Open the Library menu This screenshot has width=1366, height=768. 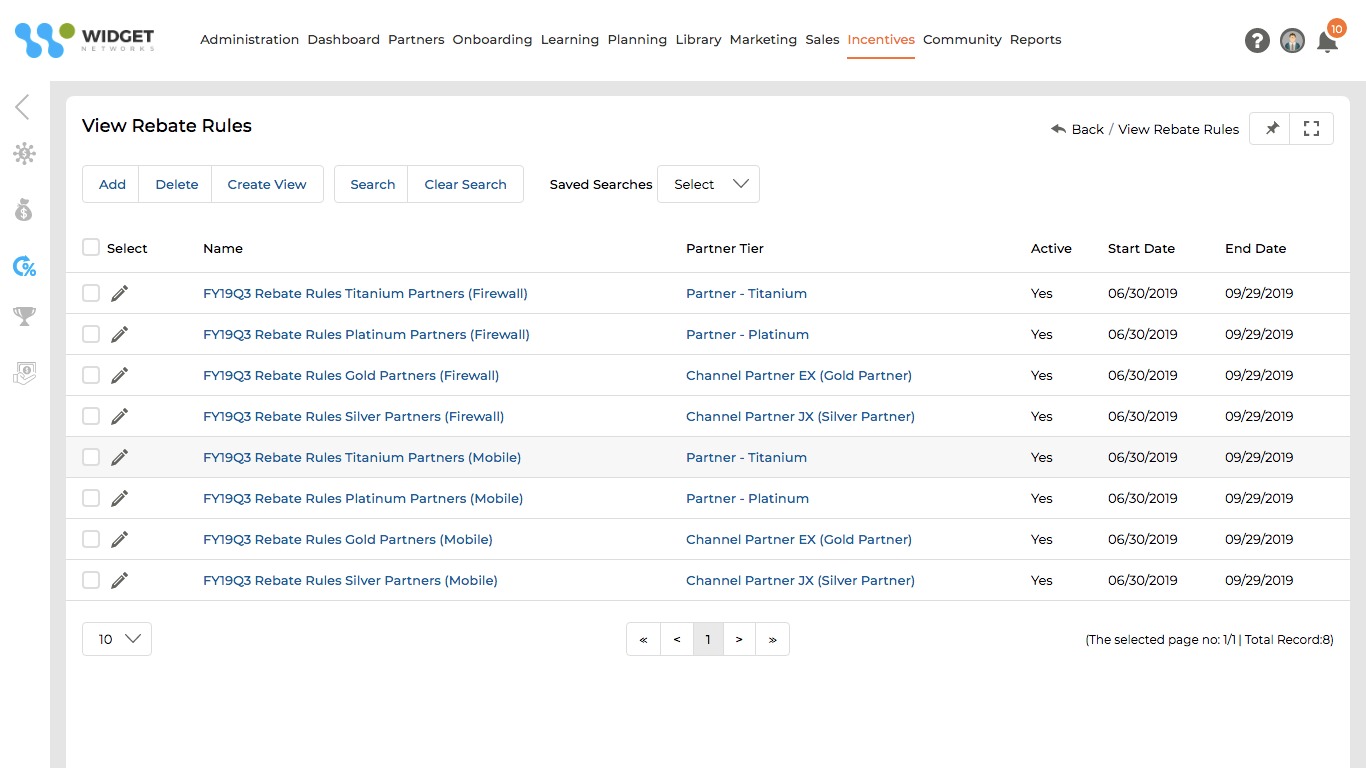tap(698, 40)
